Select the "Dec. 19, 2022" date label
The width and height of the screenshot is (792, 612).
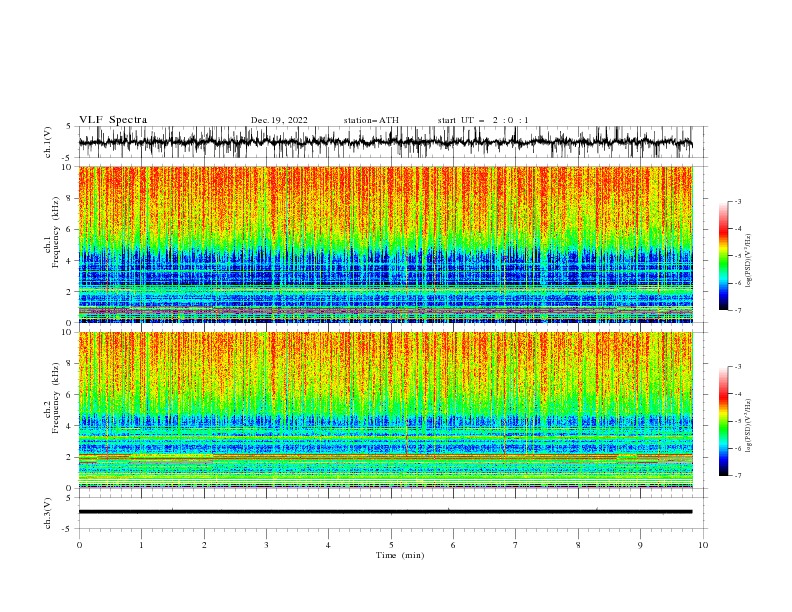pyautogui.click(x=279, y=120)
